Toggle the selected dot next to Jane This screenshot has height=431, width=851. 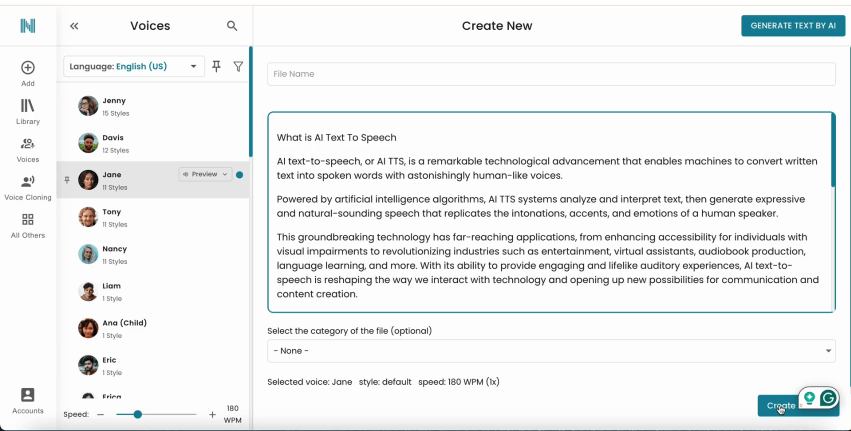239,175
